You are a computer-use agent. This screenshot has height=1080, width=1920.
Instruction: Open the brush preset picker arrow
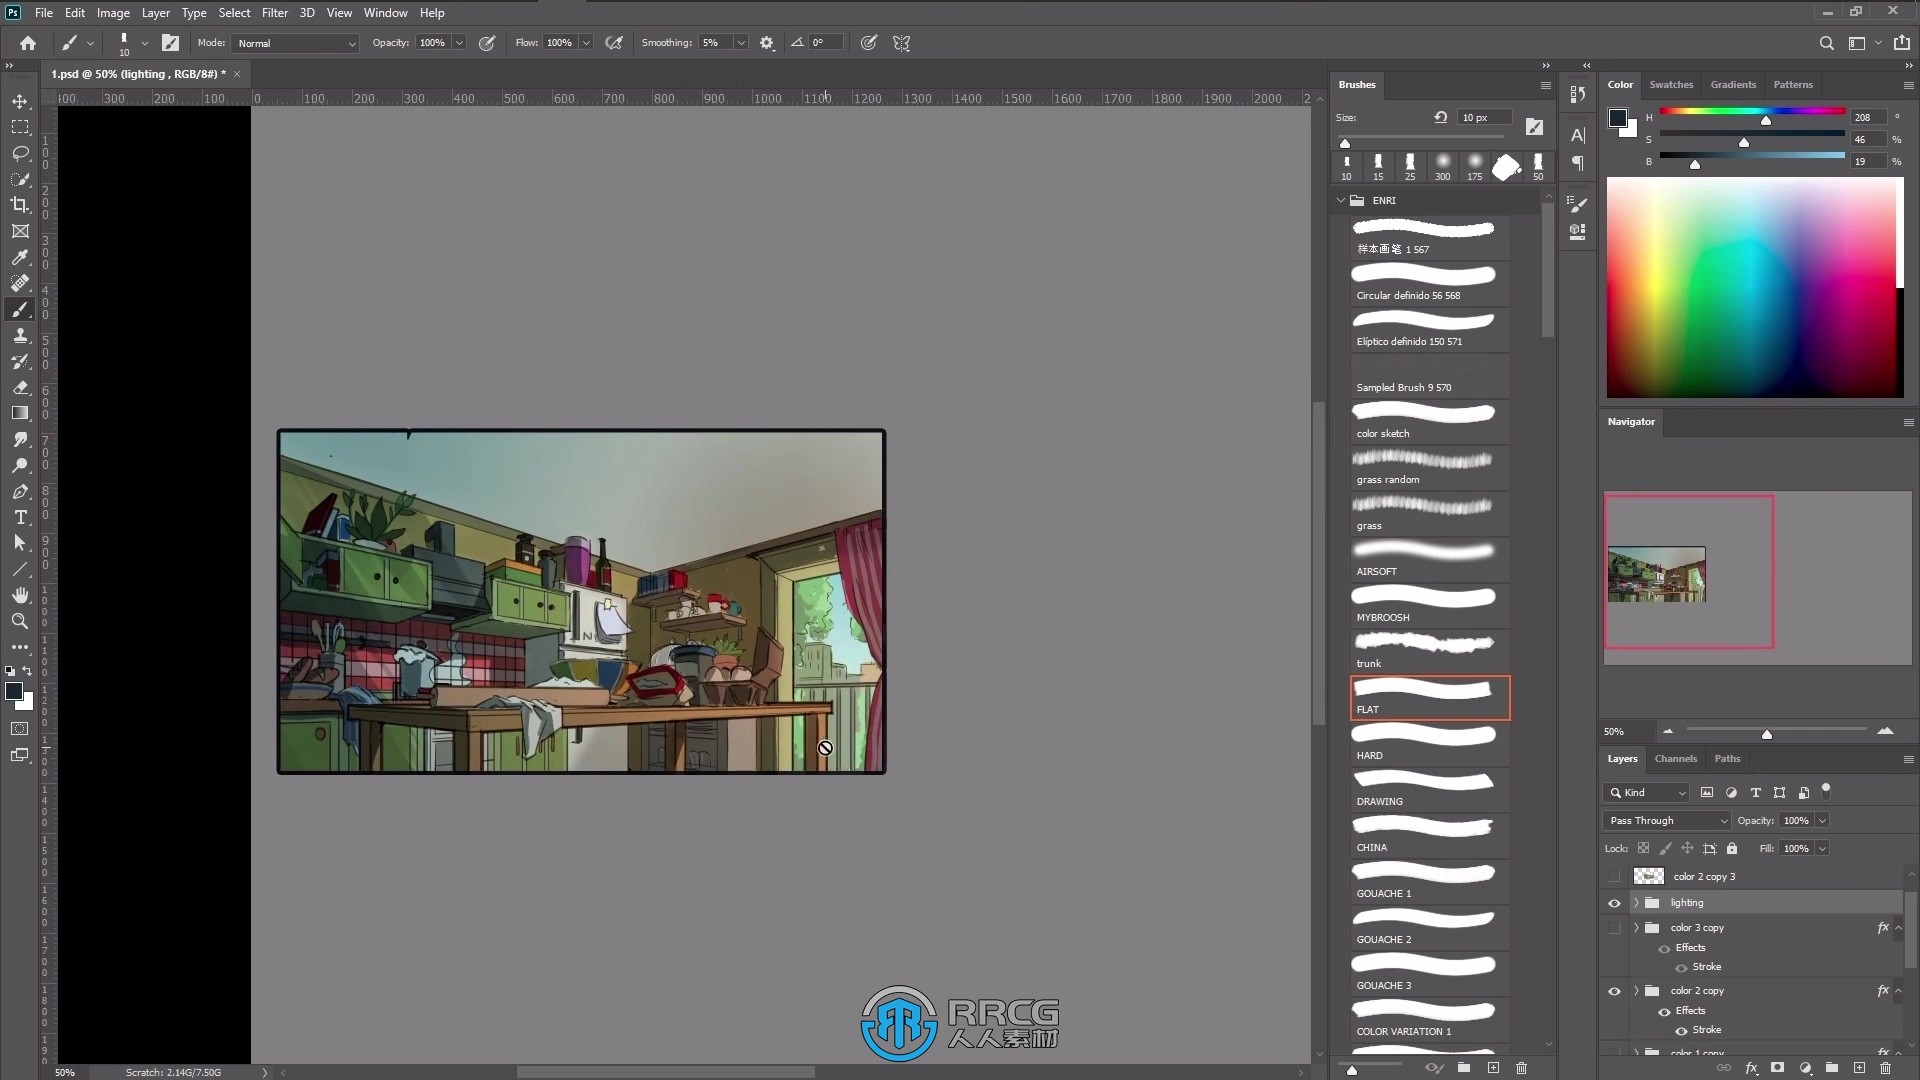point(144,43)
